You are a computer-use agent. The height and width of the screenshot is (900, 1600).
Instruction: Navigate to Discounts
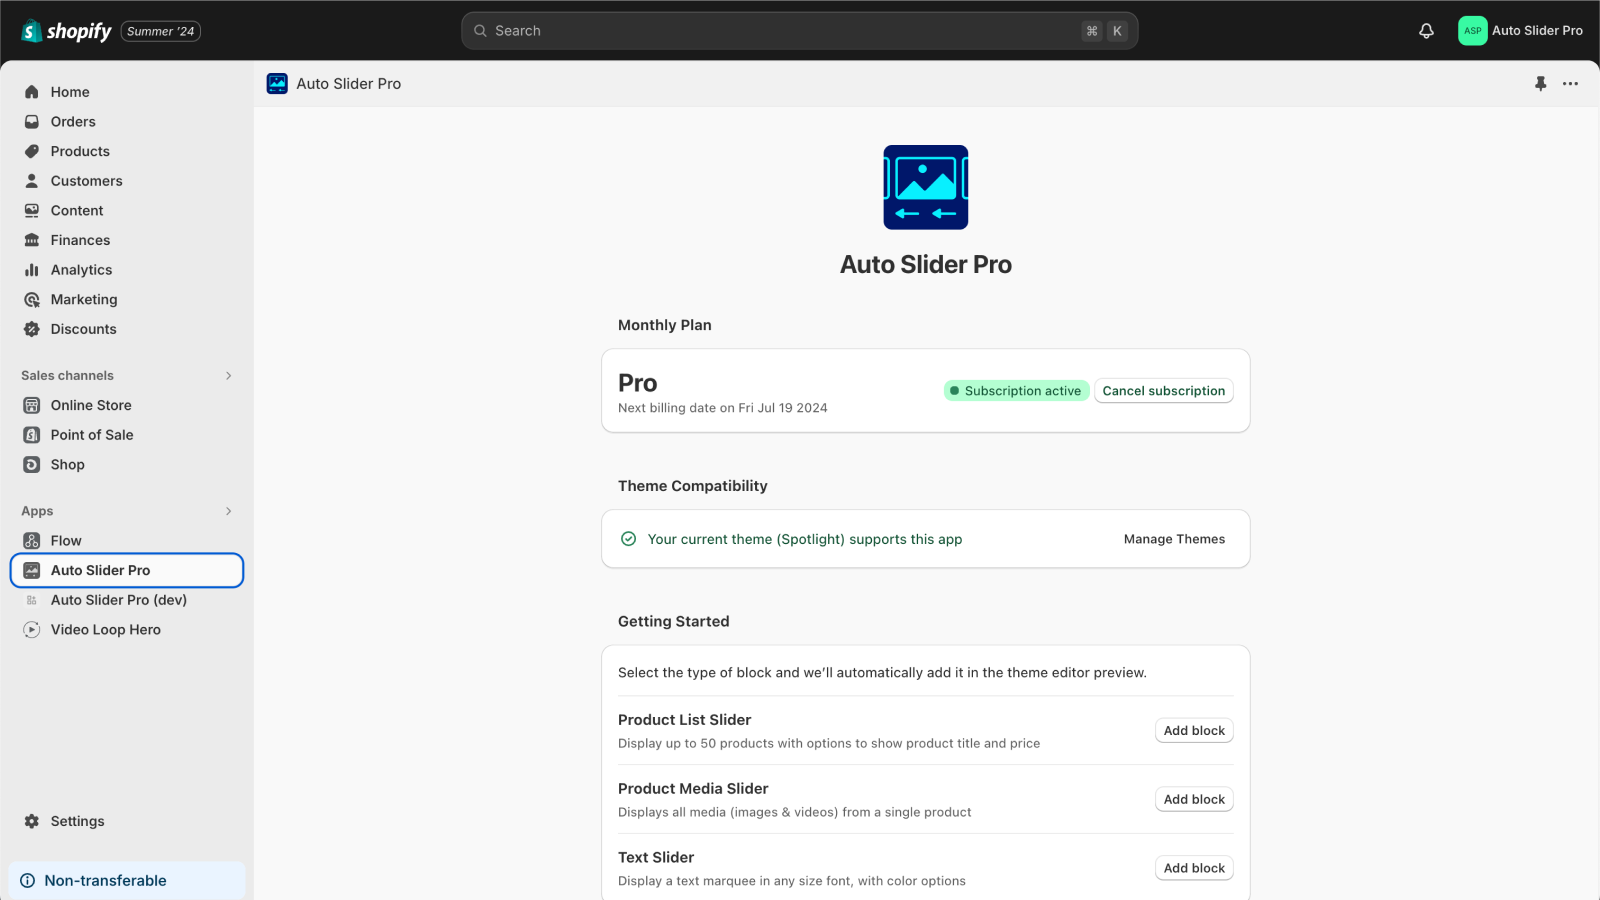pyautogui.click(x=83, y=329)
